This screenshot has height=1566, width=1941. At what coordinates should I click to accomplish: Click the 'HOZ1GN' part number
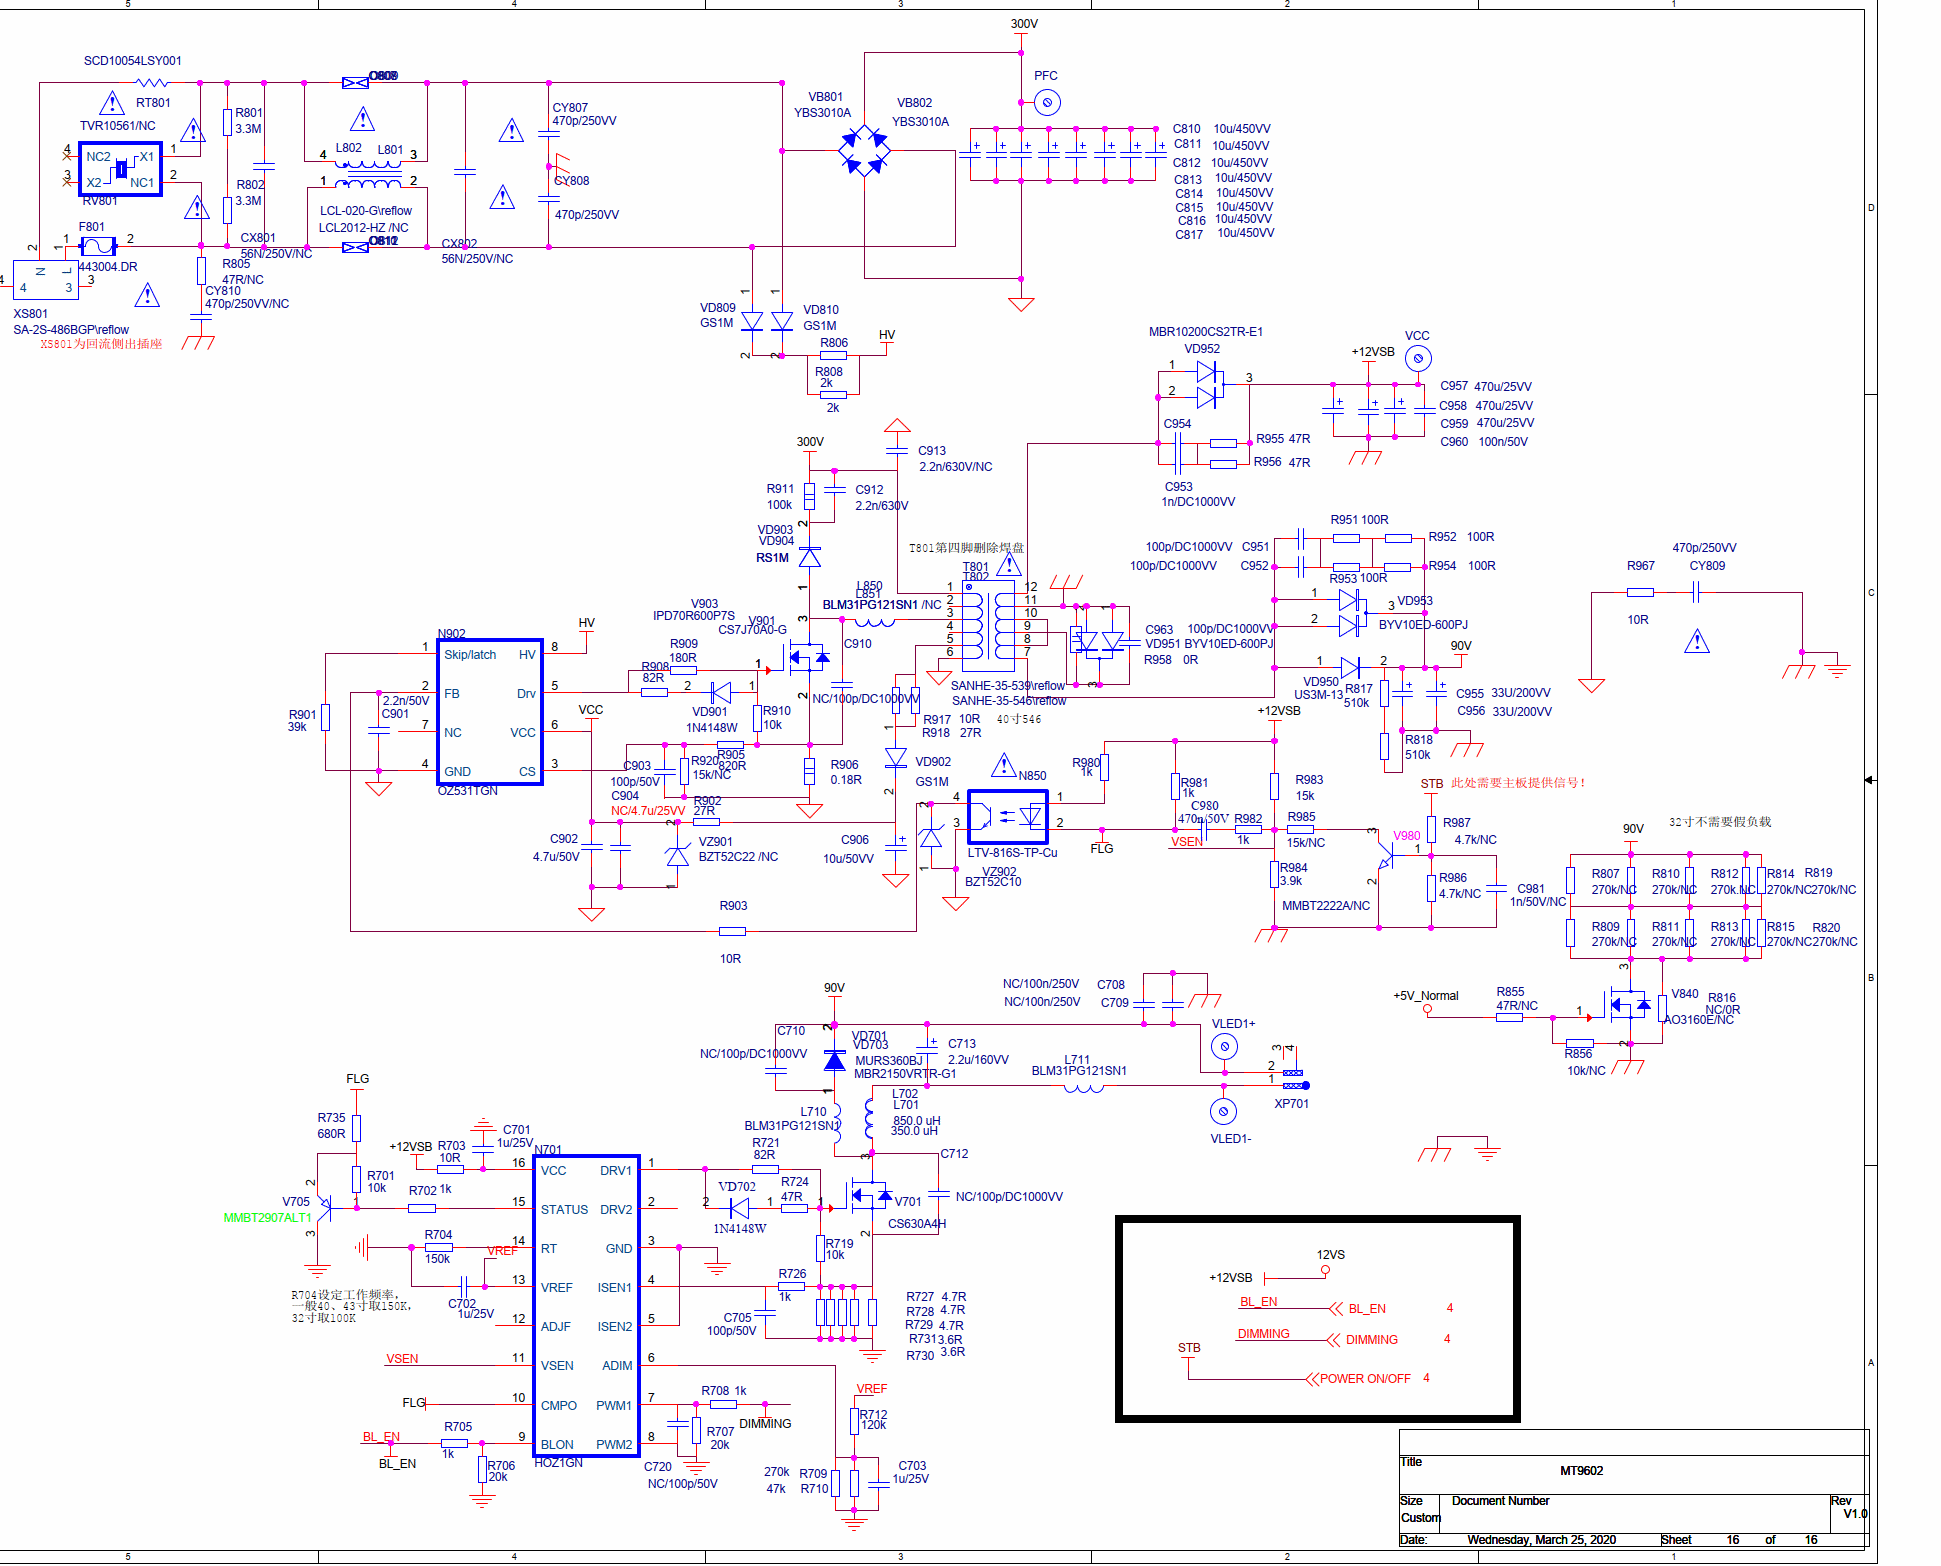click(x=558, y=1463)
